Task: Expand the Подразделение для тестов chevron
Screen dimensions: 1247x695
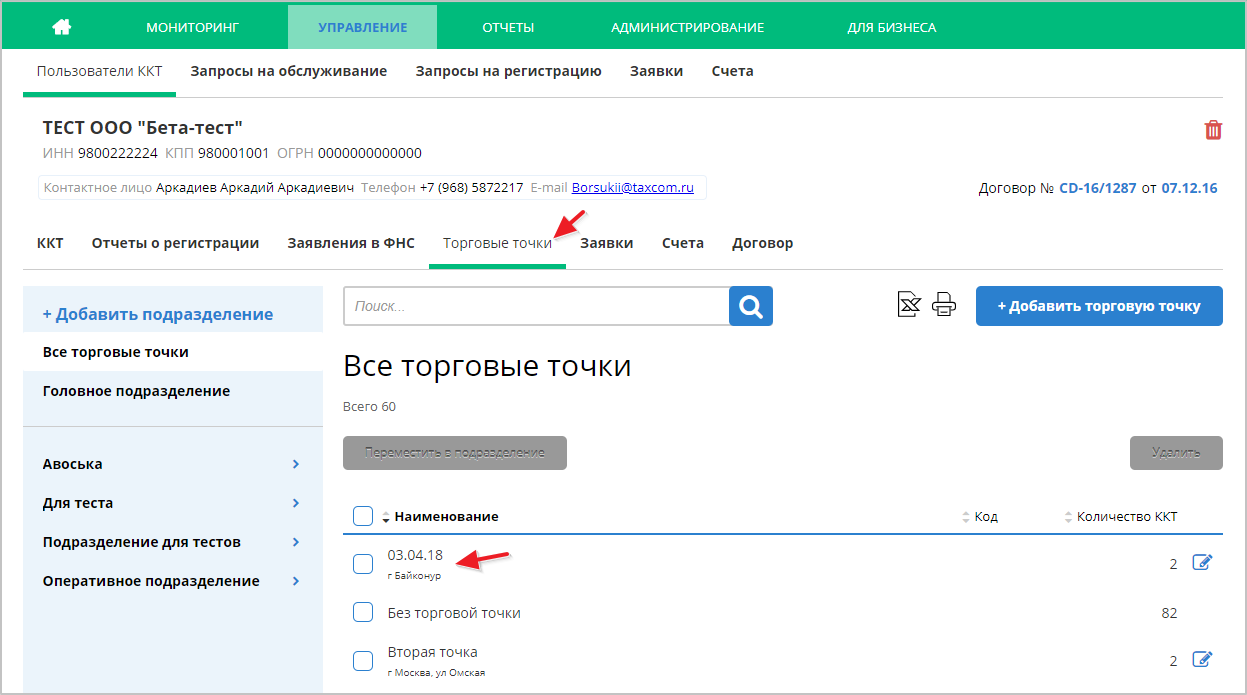Action: click(x=296, y=542)
